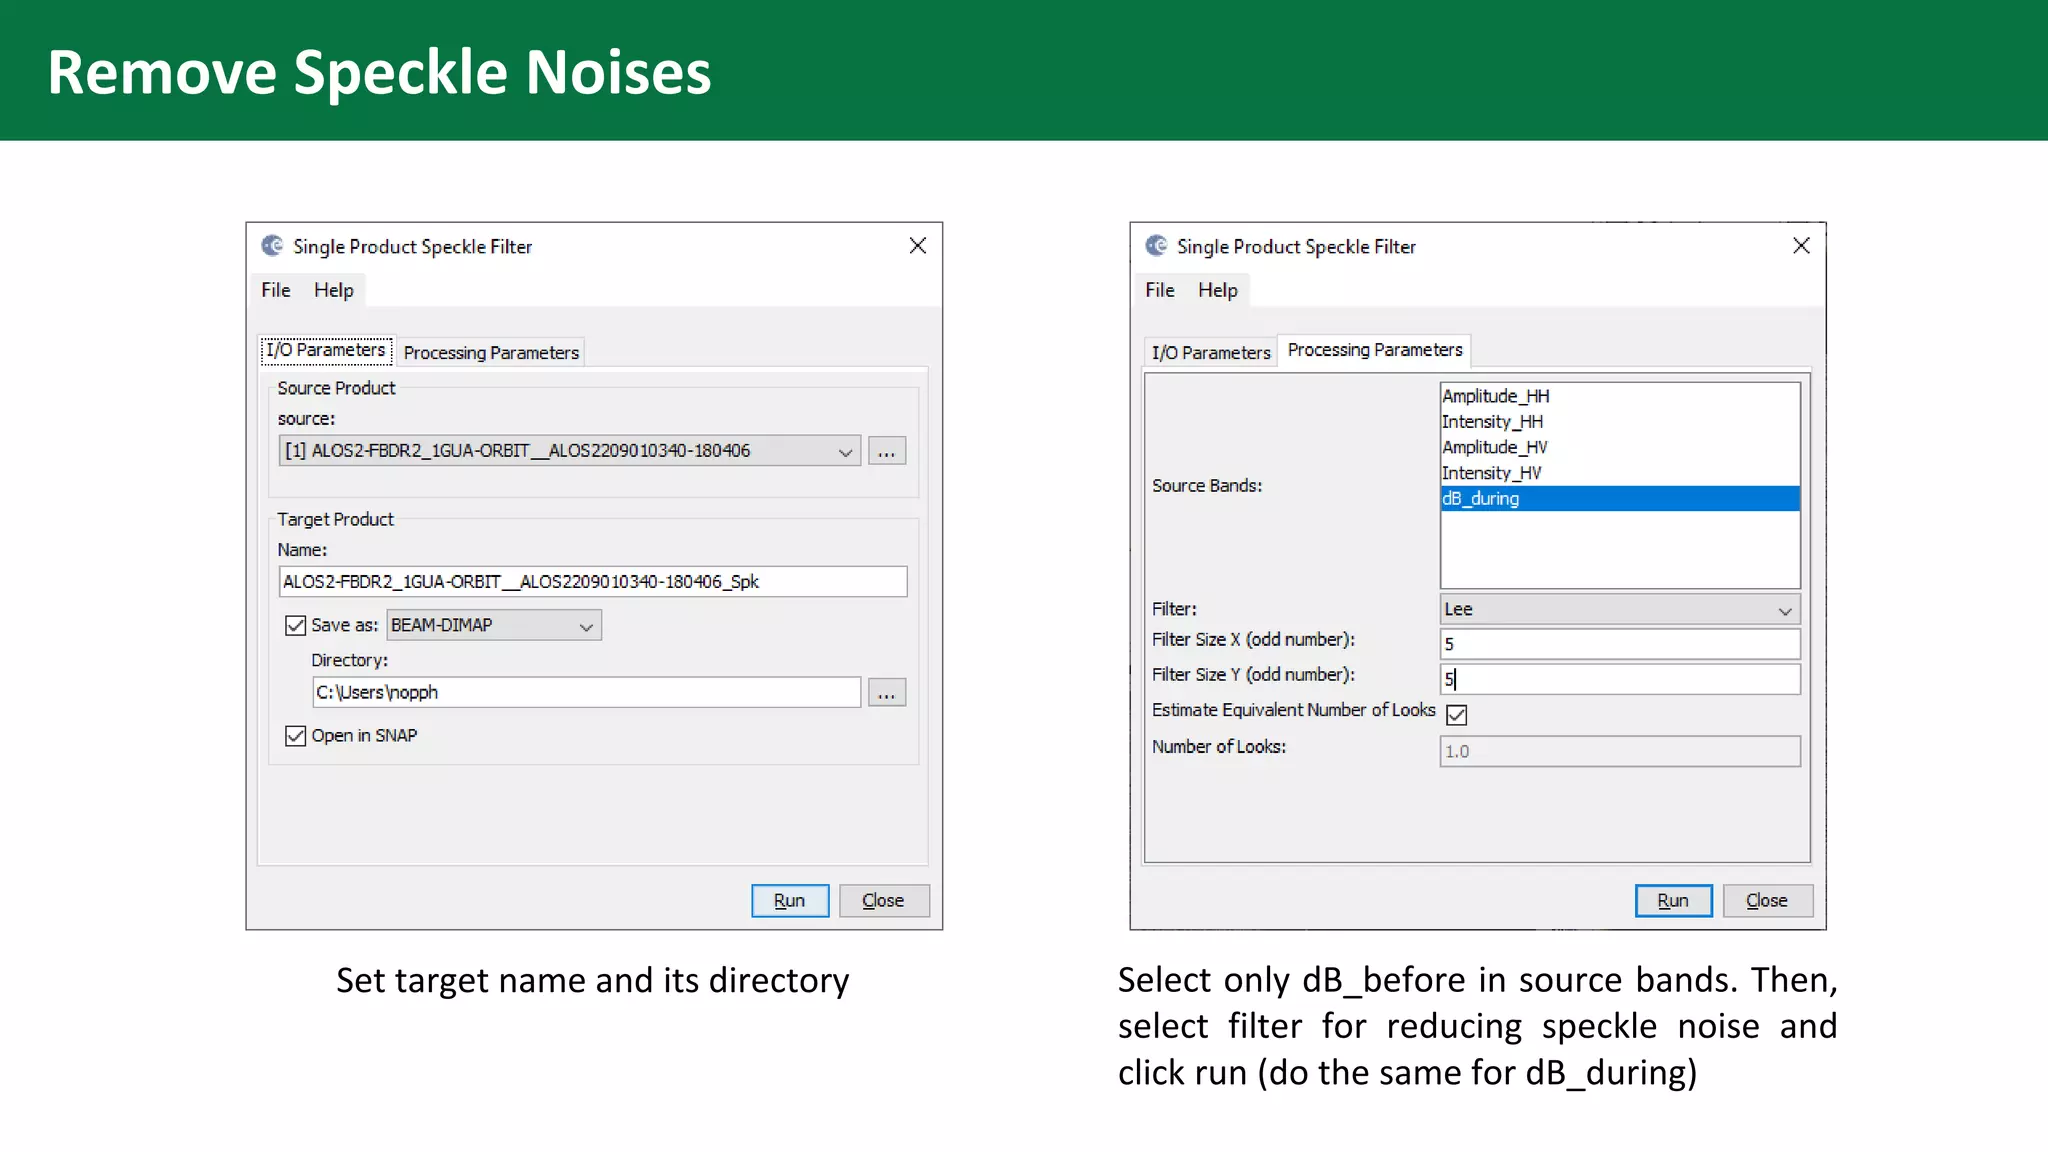Viewport: 2048px width, 1152px height.
Task: Click the Filter Size X field
Action: 1620,644
